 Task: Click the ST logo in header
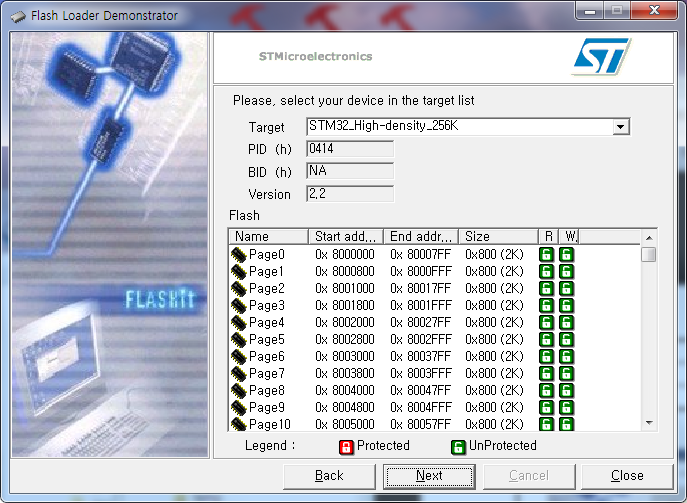pyautogui.click(x=602, y=56)
